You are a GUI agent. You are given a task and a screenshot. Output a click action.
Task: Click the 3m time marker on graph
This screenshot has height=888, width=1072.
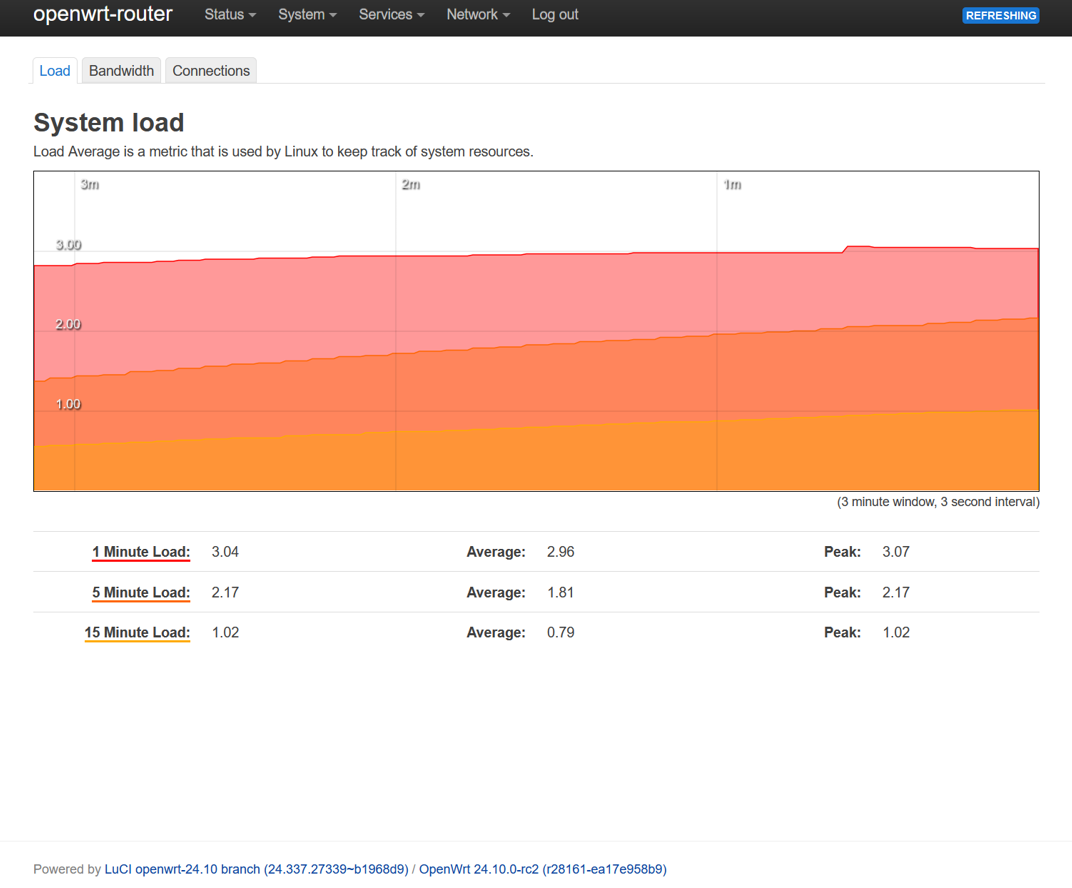[90, 185]
